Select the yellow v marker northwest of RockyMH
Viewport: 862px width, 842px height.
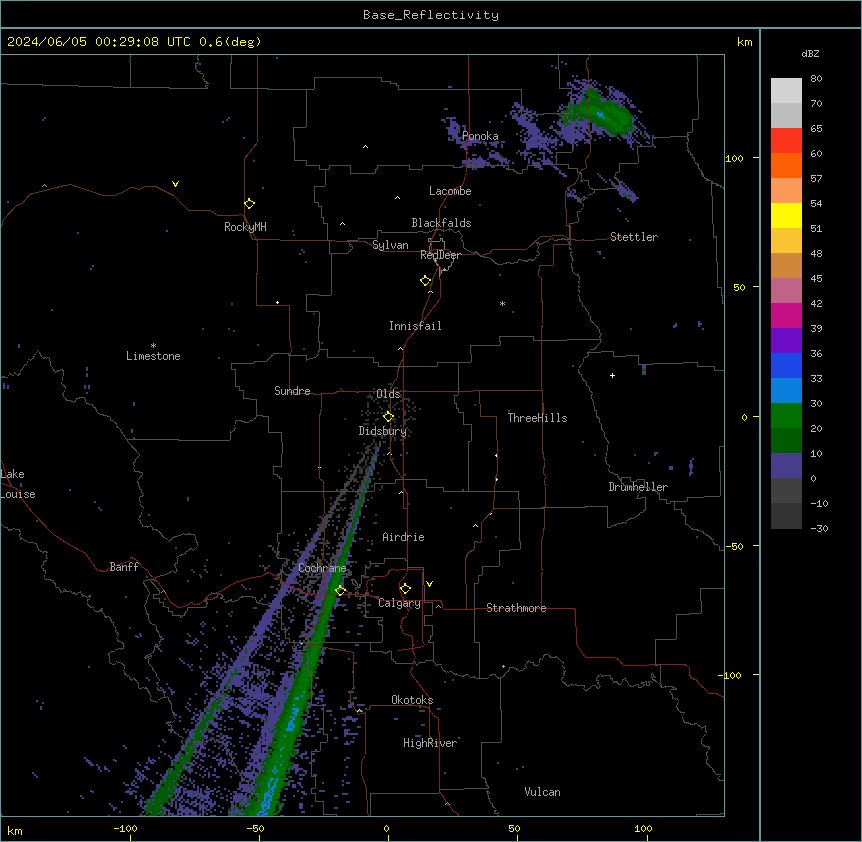pos(175,184)
